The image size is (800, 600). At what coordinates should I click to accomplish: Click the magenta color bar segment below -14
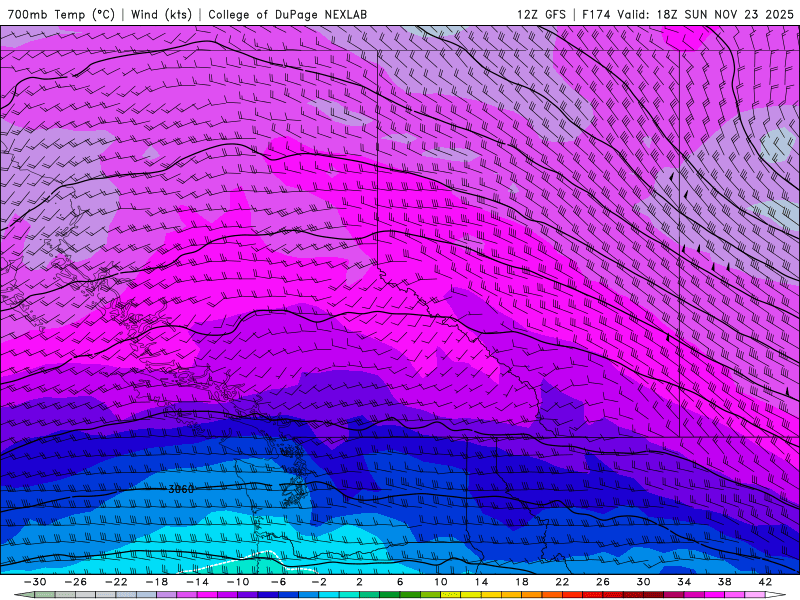click(x=207, y=595)
